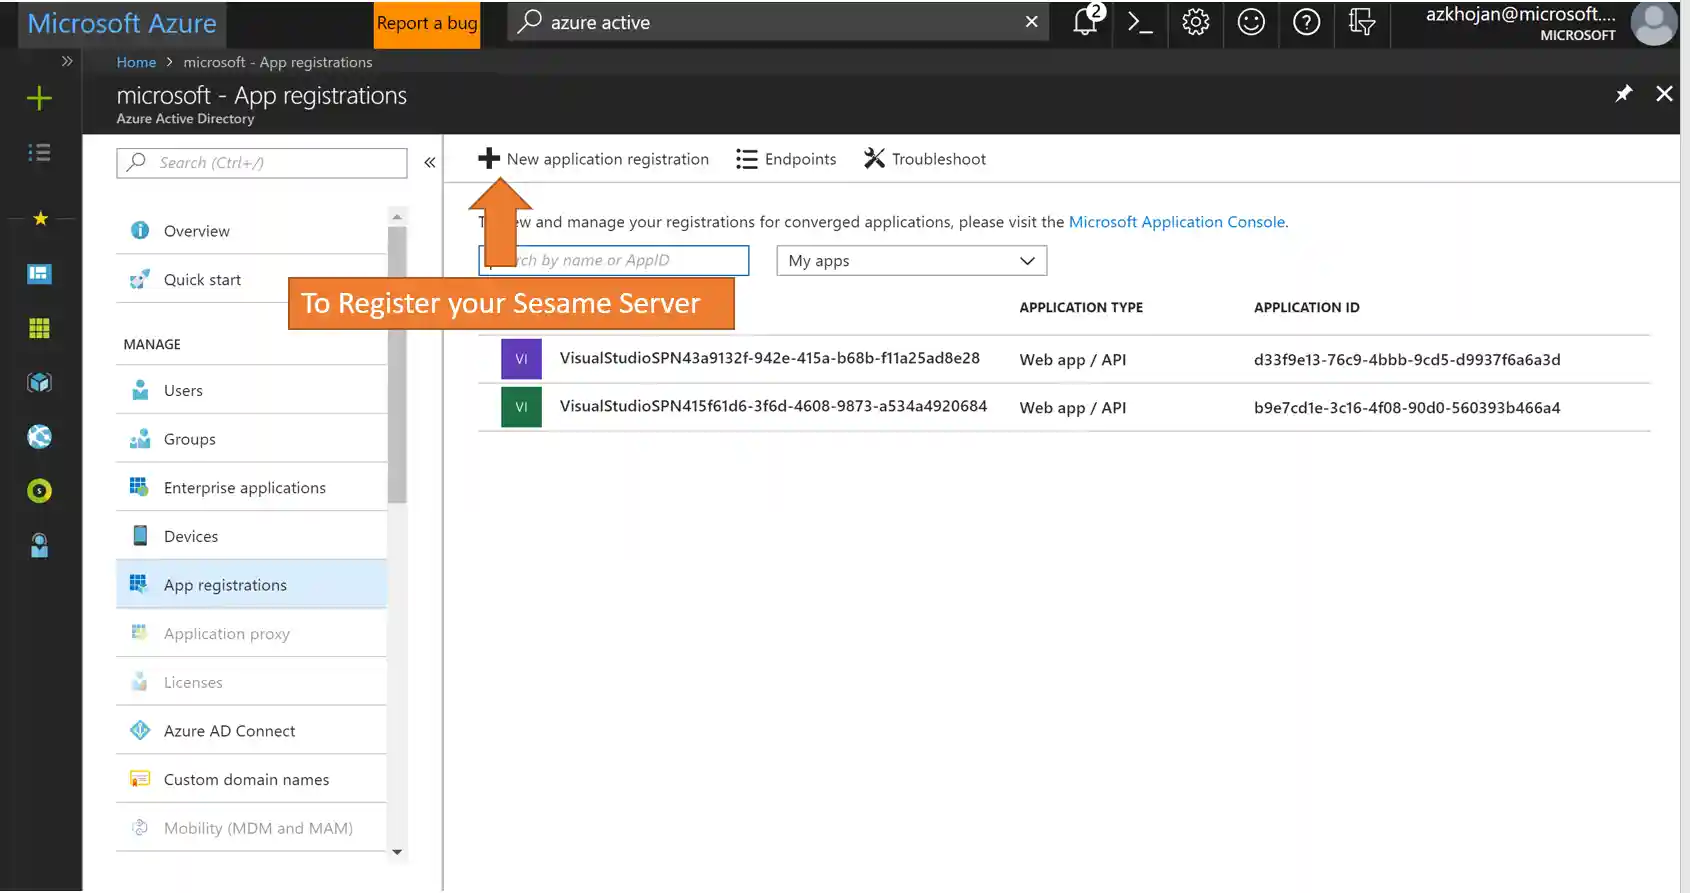Collapse the menu pane with double chevron
Image resolution: width=1690 pixels, height=893 pixels.
tap(430, 162)
